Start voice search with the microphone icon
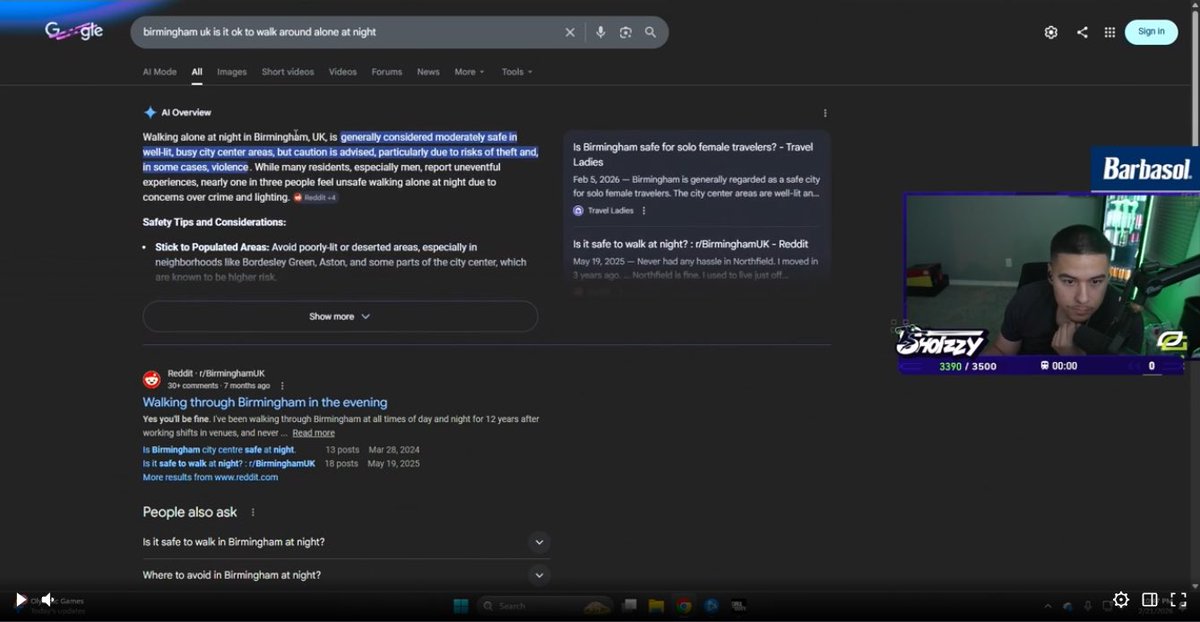This screenshot has height=622, width=1200. pos(600,32)
